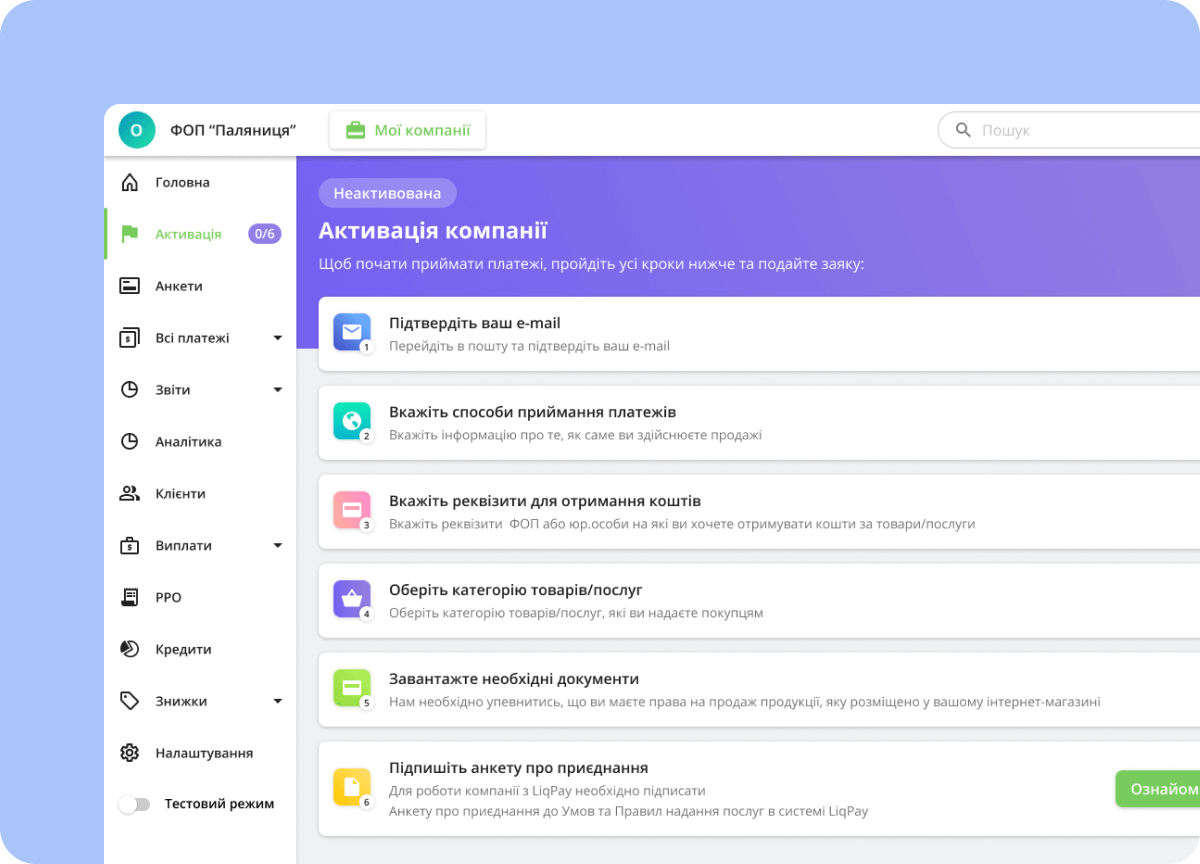Viewport: 1200px width, 864px height.
Task: Click the РРО receipt icon
Action: click(x=129, y=598)
